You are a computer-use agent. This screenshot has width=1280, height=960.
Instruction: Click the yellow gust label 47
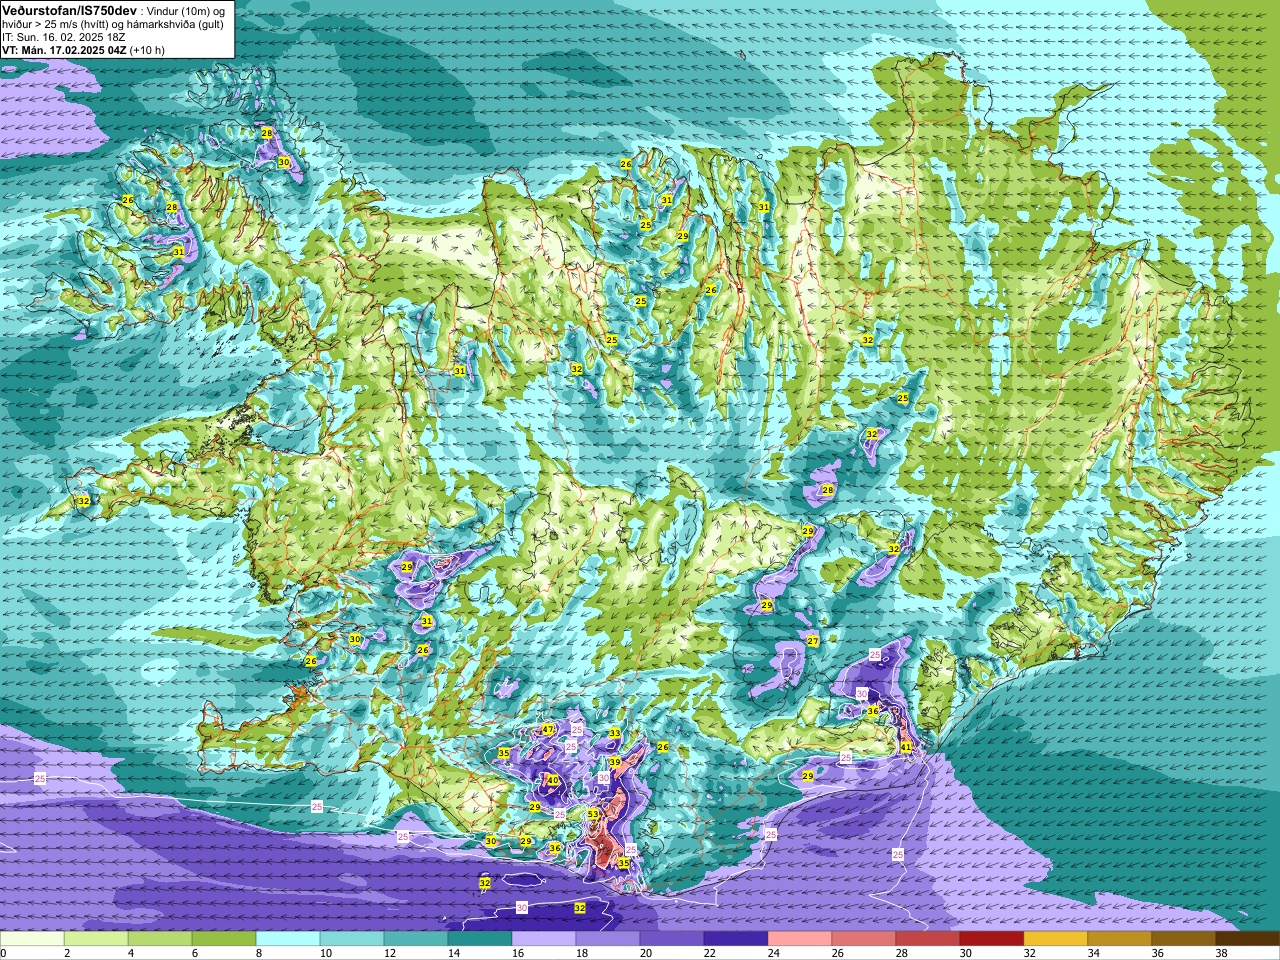click(548, 729)
